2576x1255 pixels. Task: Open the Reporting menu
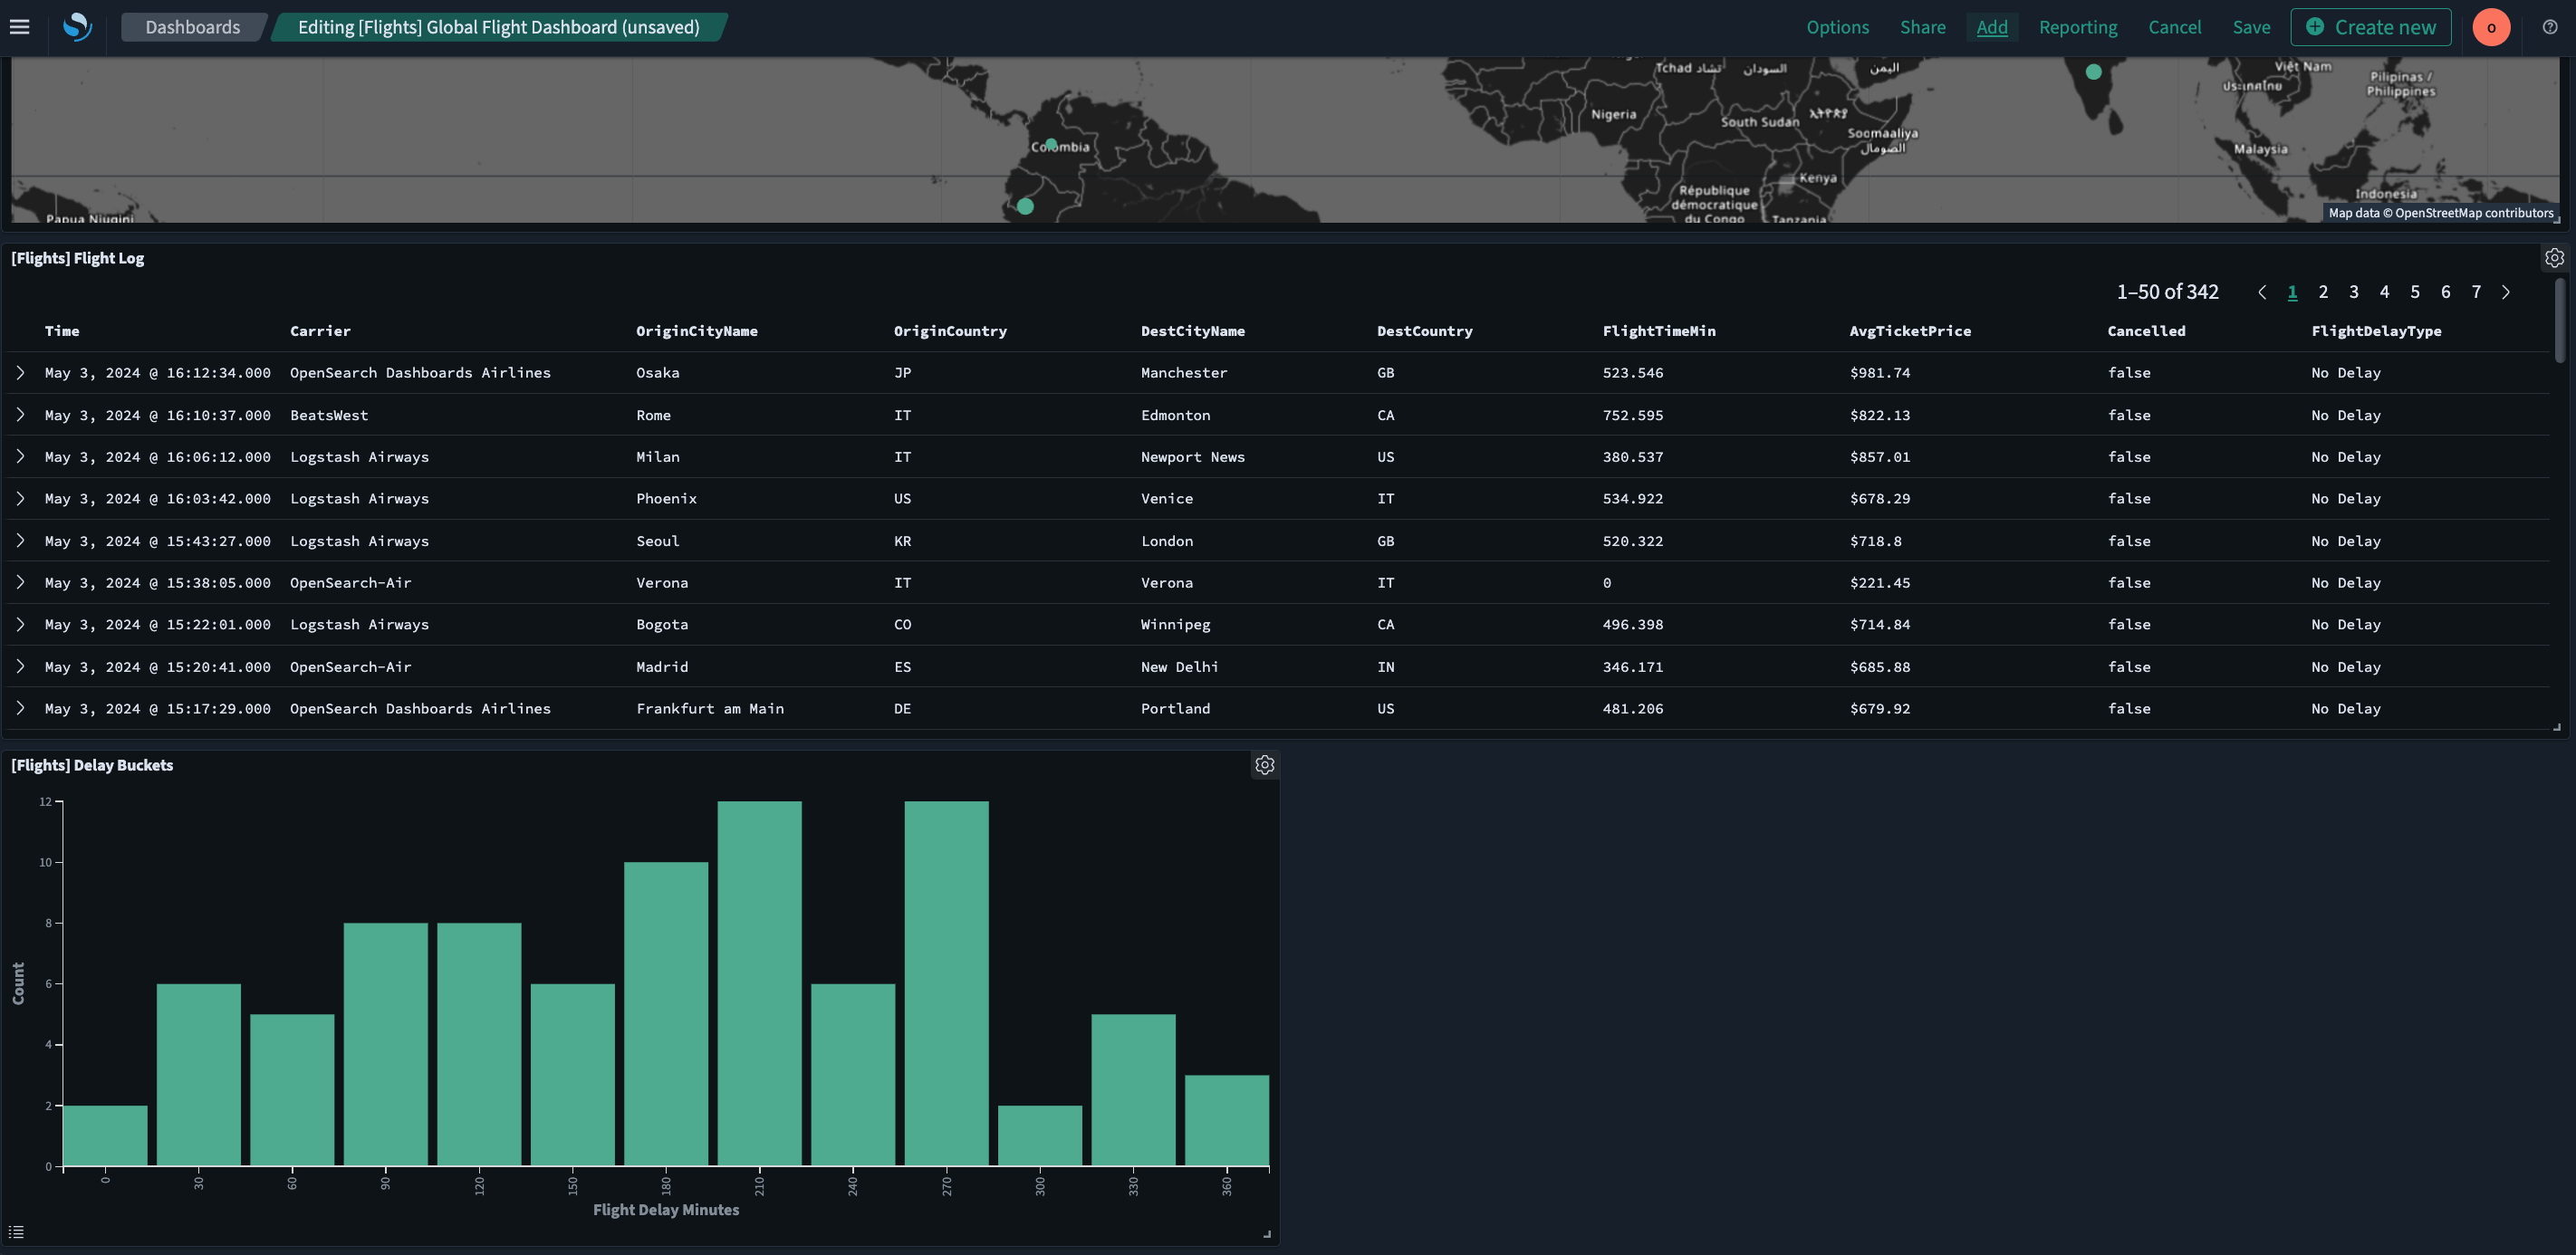tap(2078, 26)
